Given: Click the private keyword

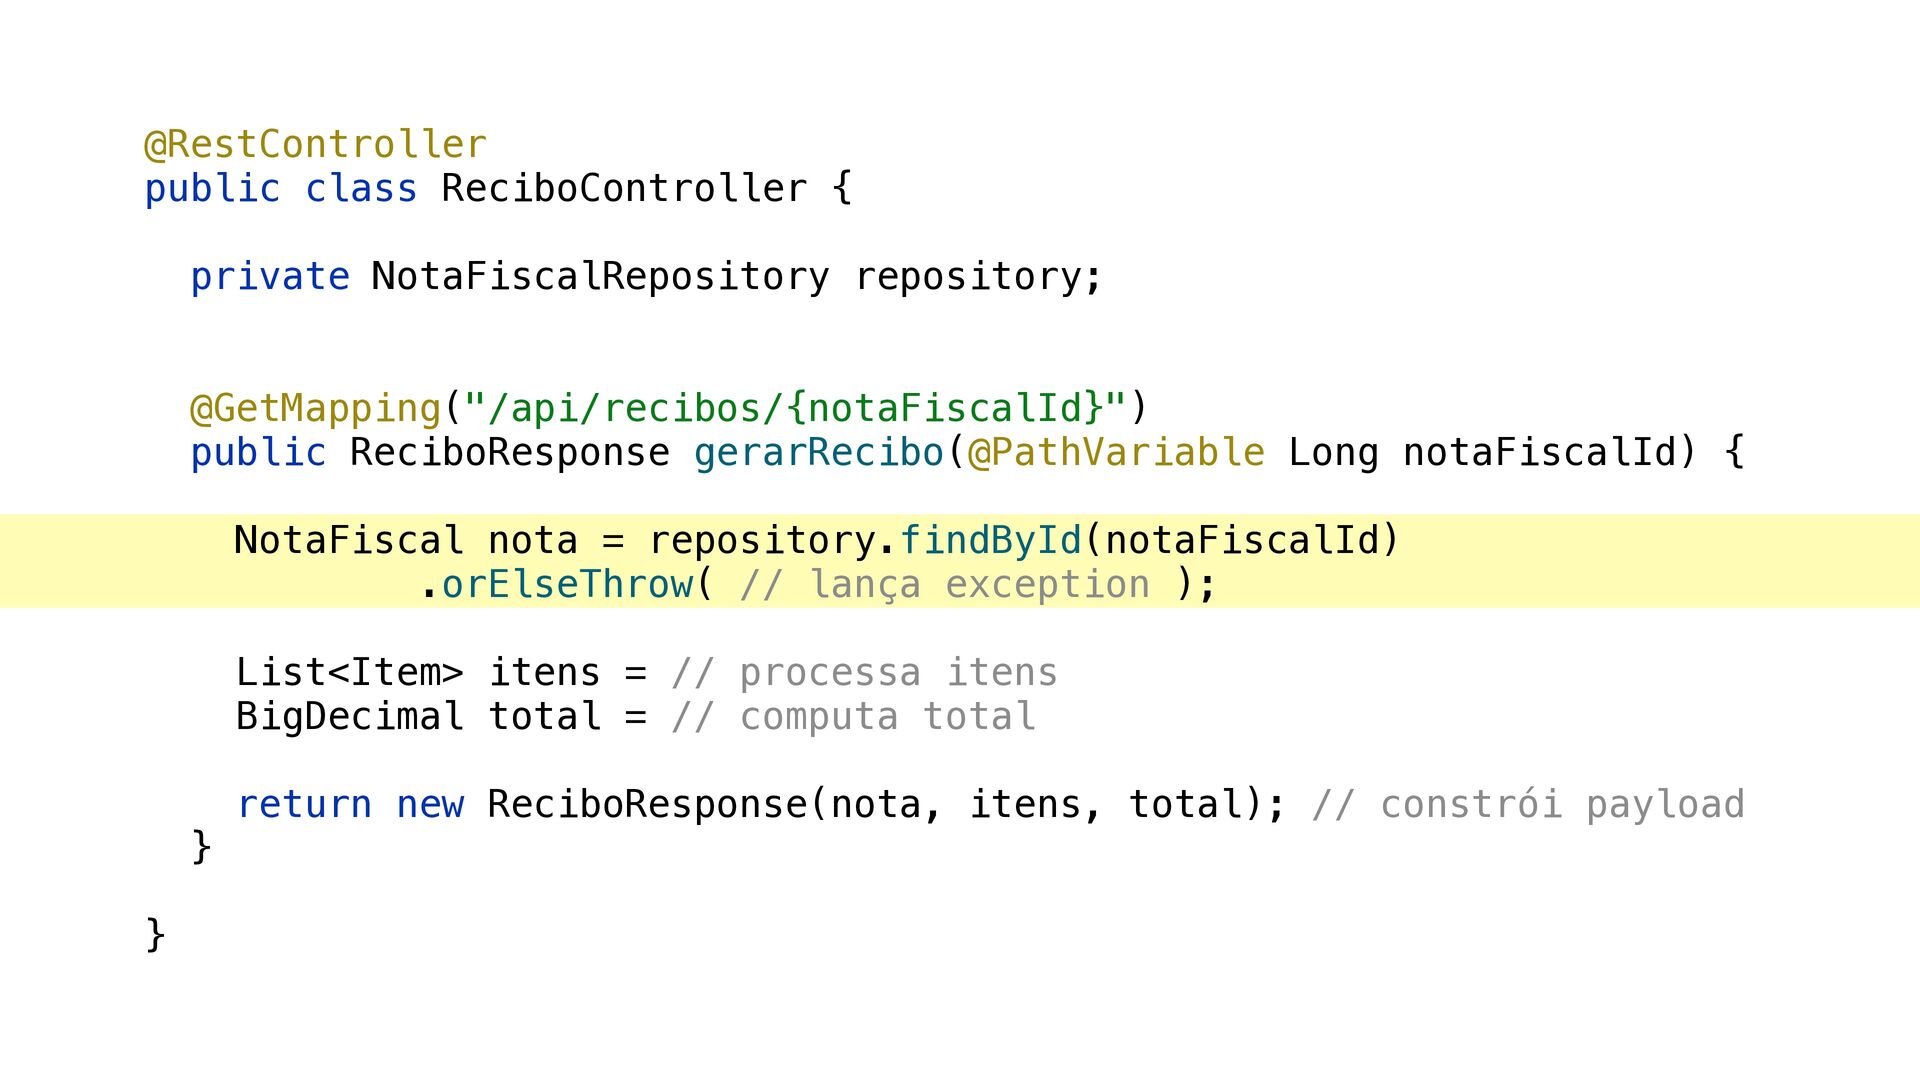Looking at the screenshot, I should pos(270,277).
